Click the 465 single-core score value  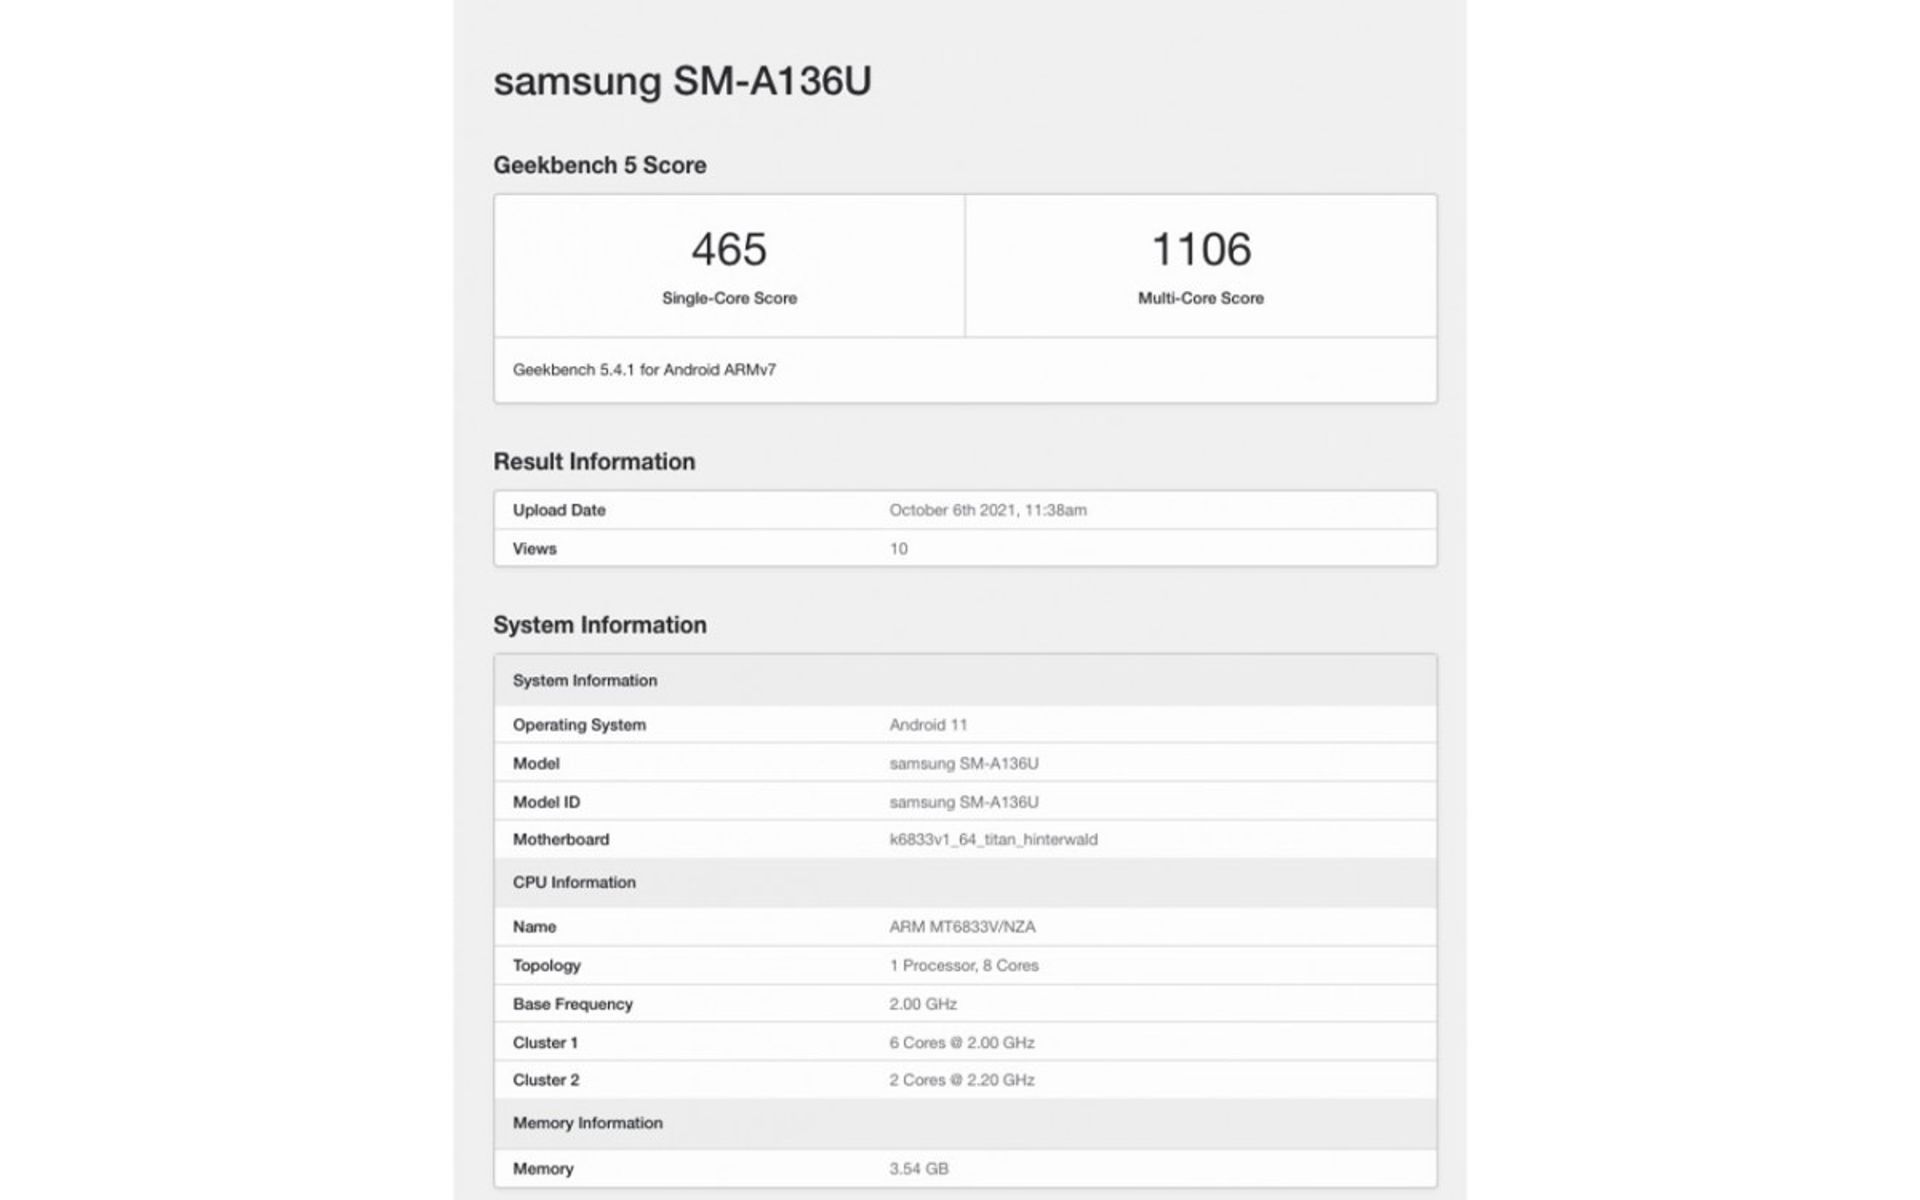pyautogui.click(x=729, y=249)
